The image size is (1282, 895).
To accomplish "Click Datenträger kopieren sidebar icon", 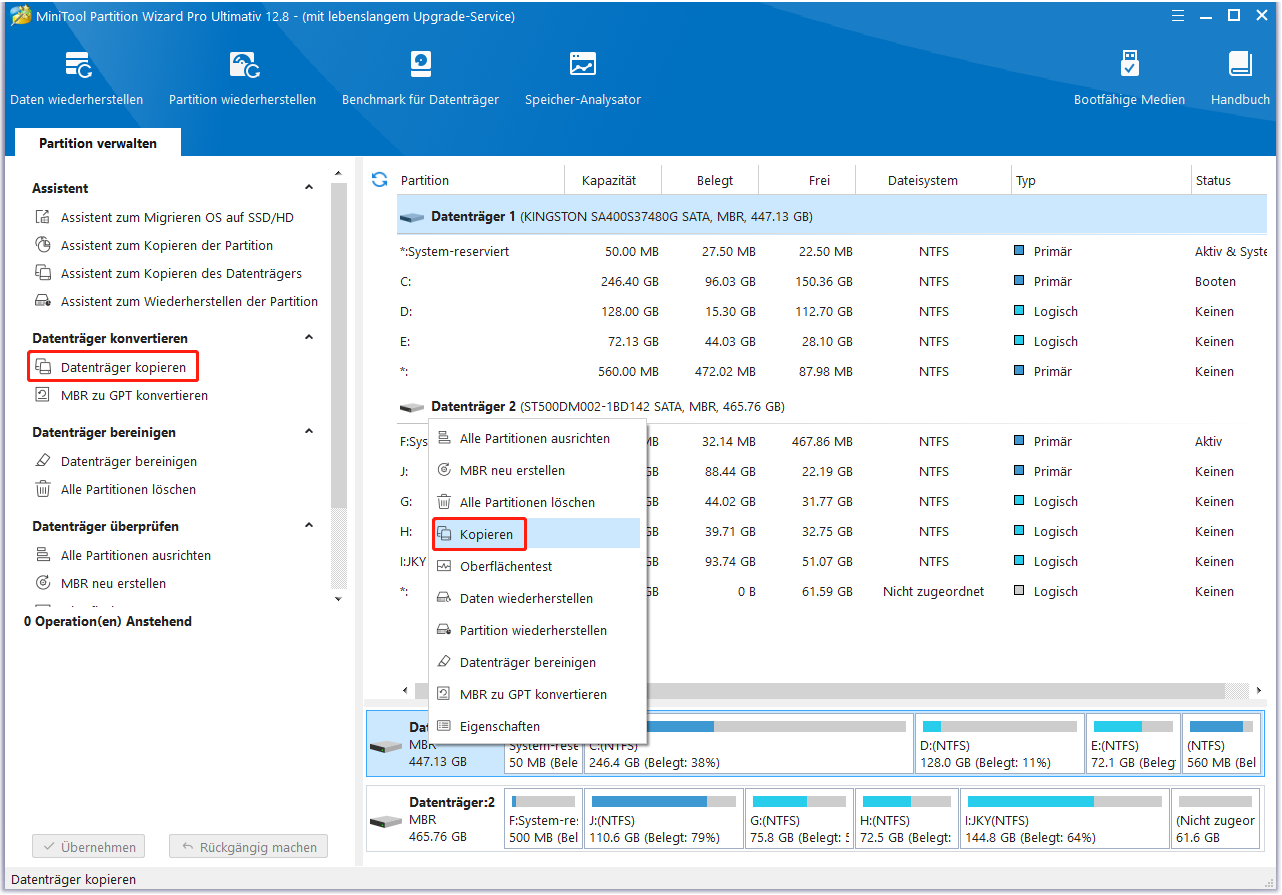I will pos(43,367).
